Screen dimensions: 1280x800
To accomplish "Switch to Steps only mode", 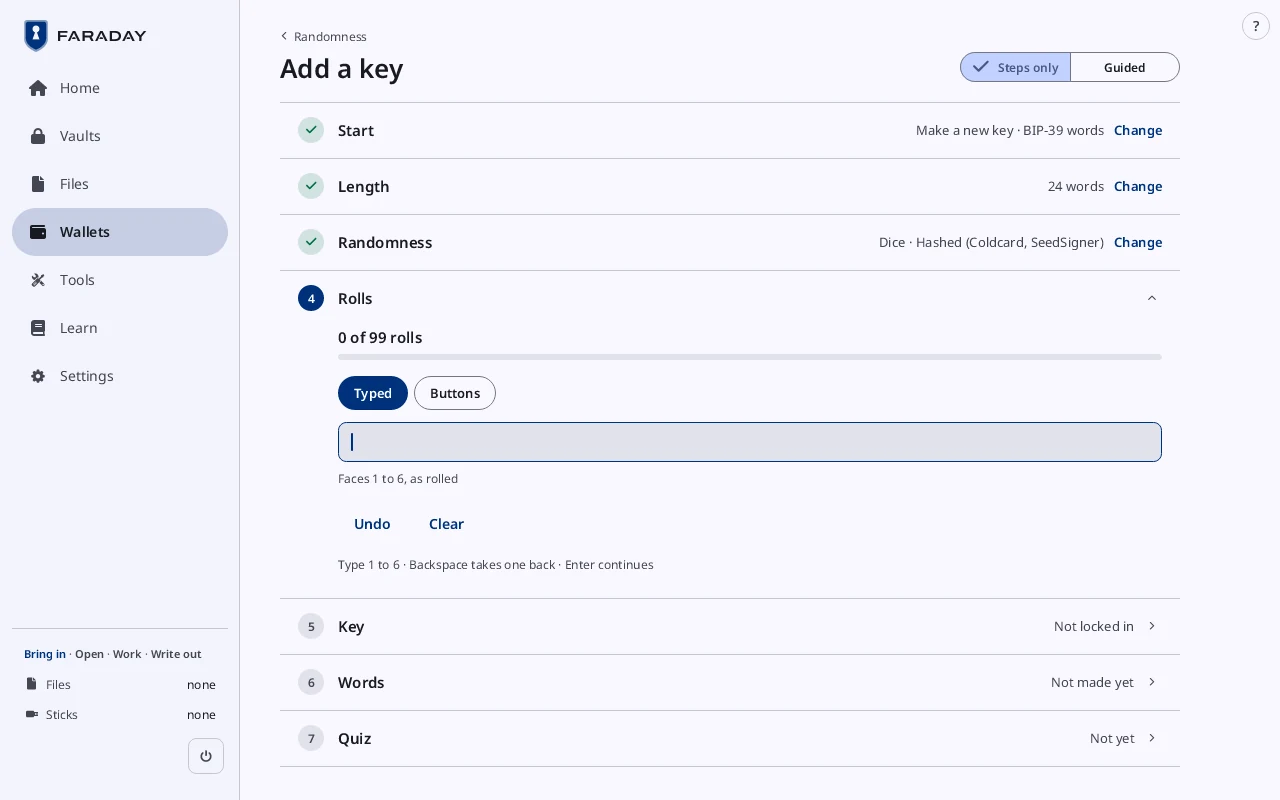I will [x=1015, y=67].
